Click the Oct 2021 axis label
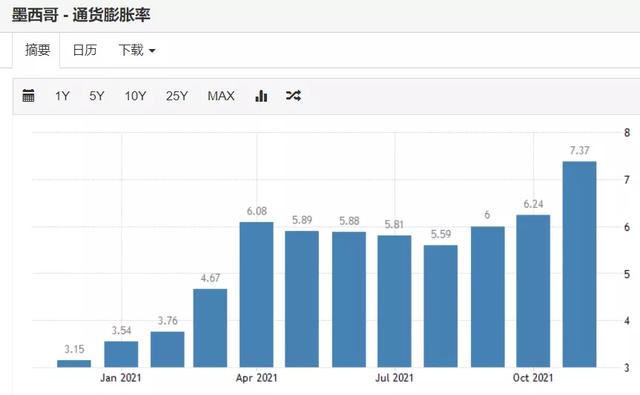 [x=533, y=378]
